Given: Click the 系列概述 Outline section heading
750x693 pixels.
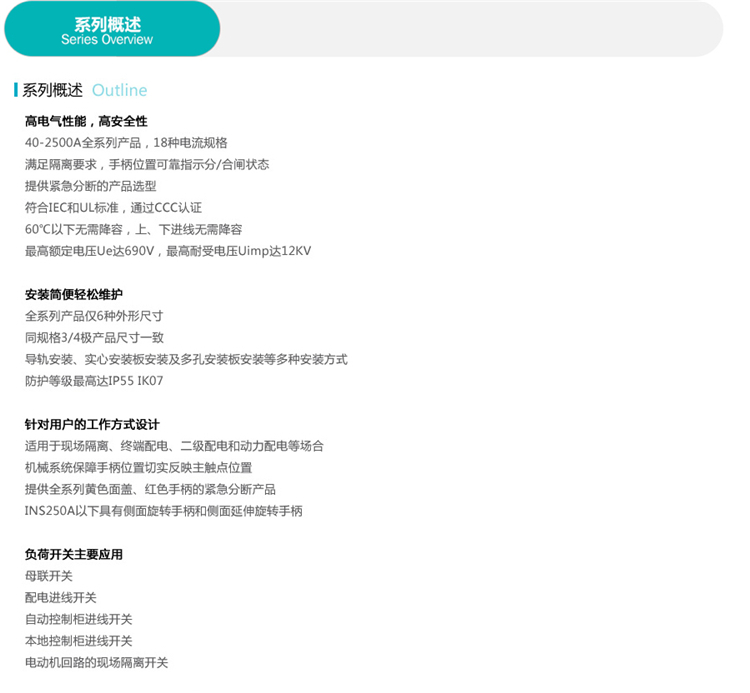Looking at the screenshot, I should [85, 90].
